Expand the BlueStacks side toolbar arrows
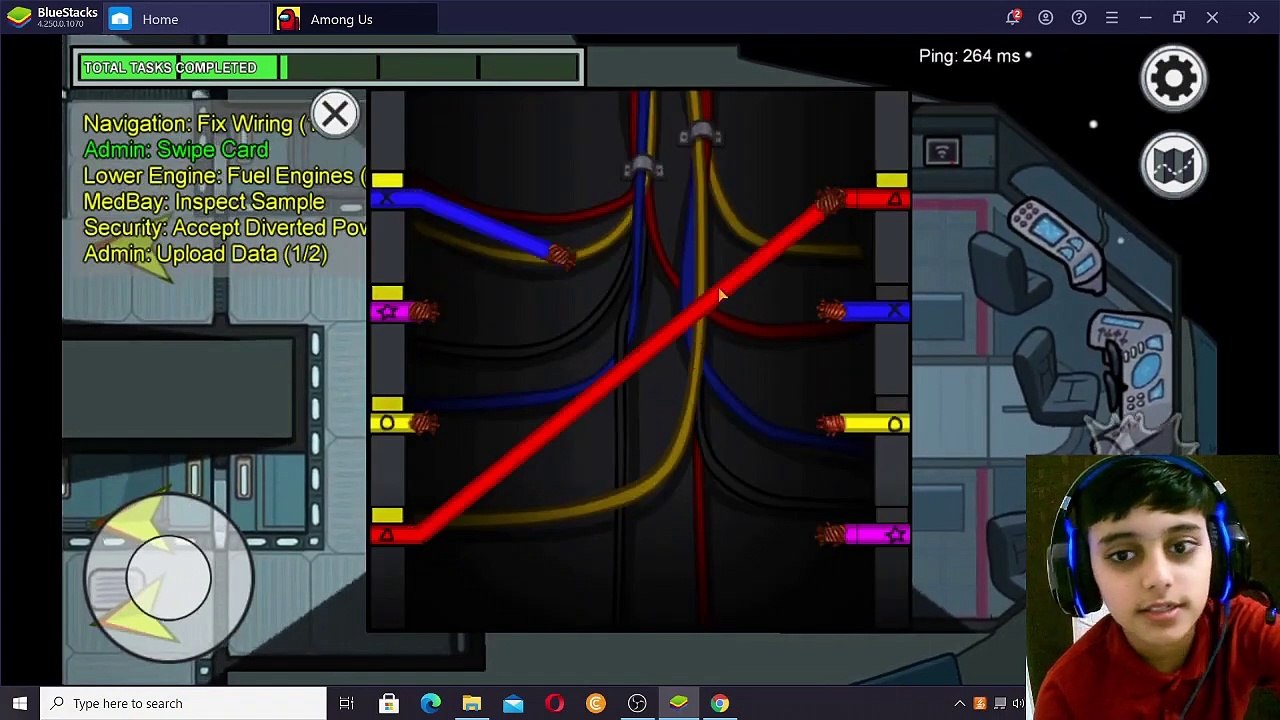 click(x=1253, y=18)
